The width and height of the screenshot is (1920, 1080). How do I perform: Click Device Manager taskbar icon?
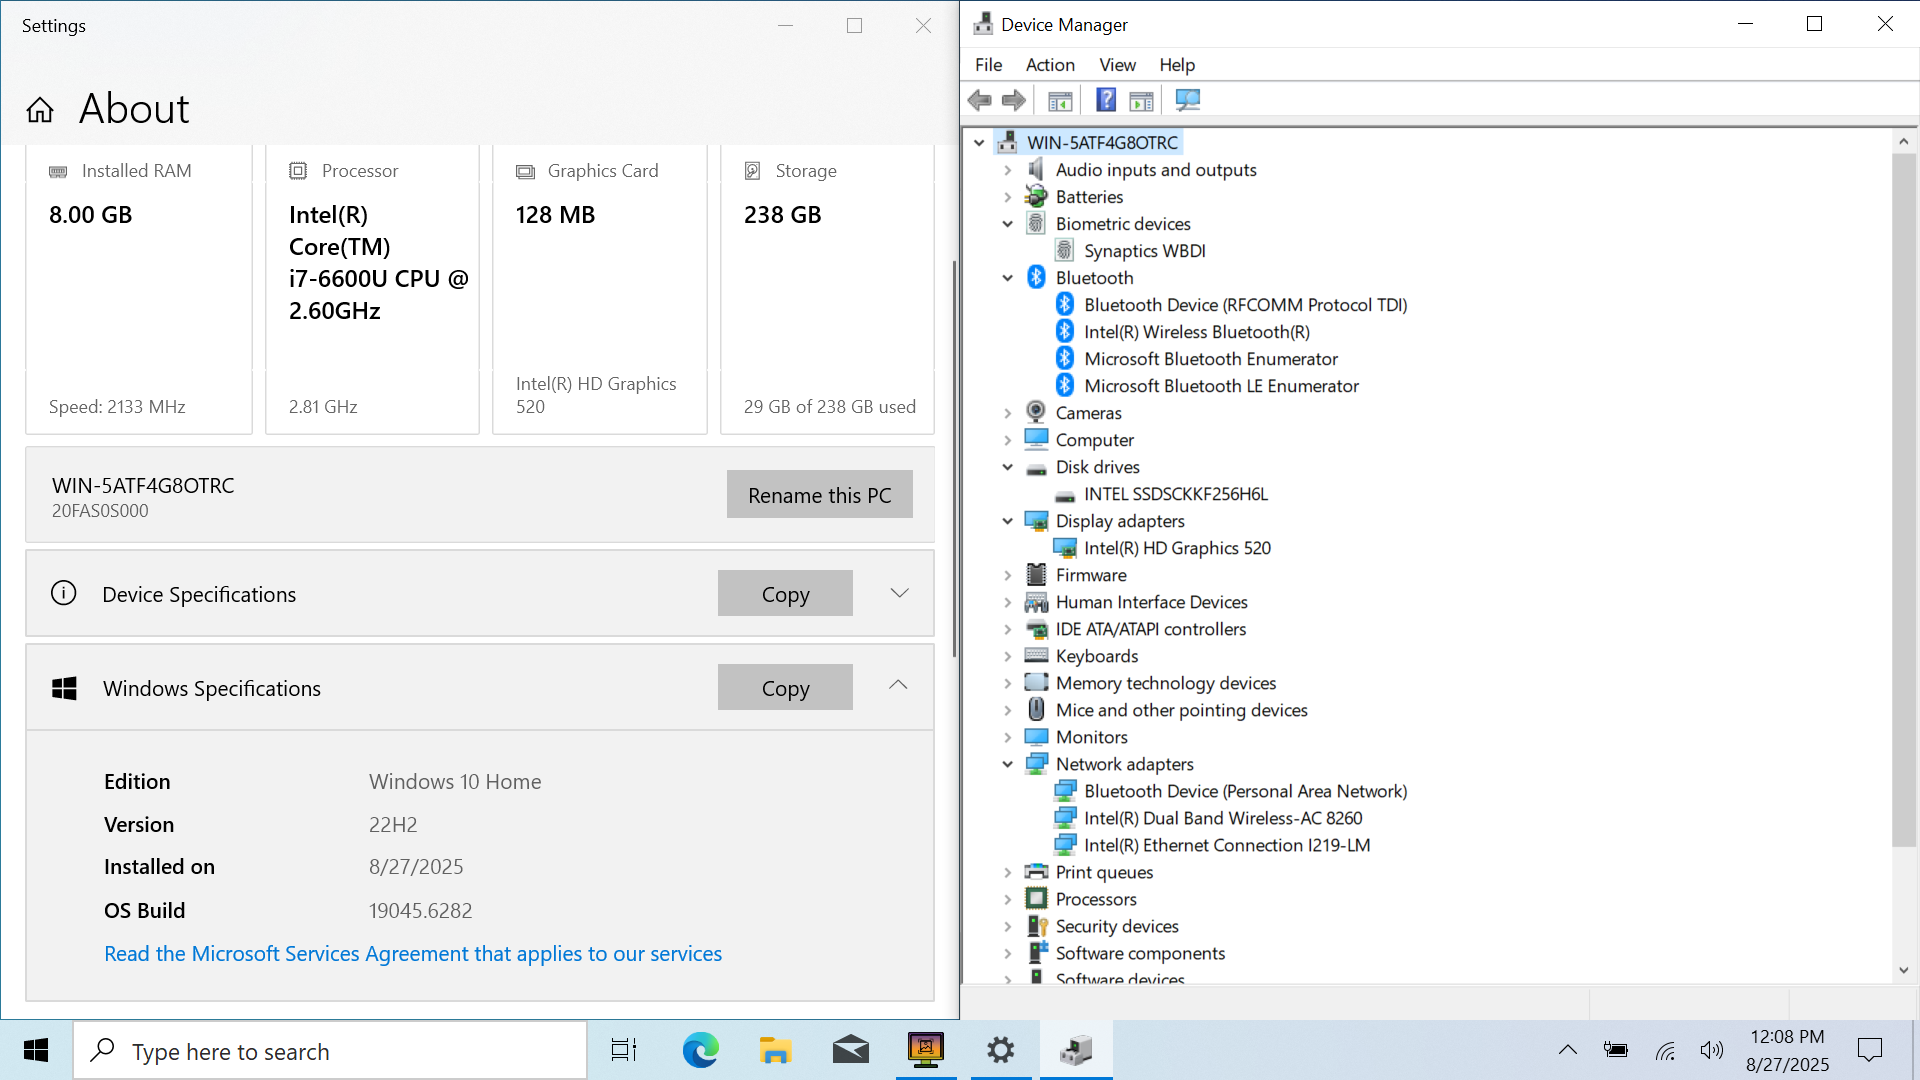pyautogui.click(x=1076, y=1050)
